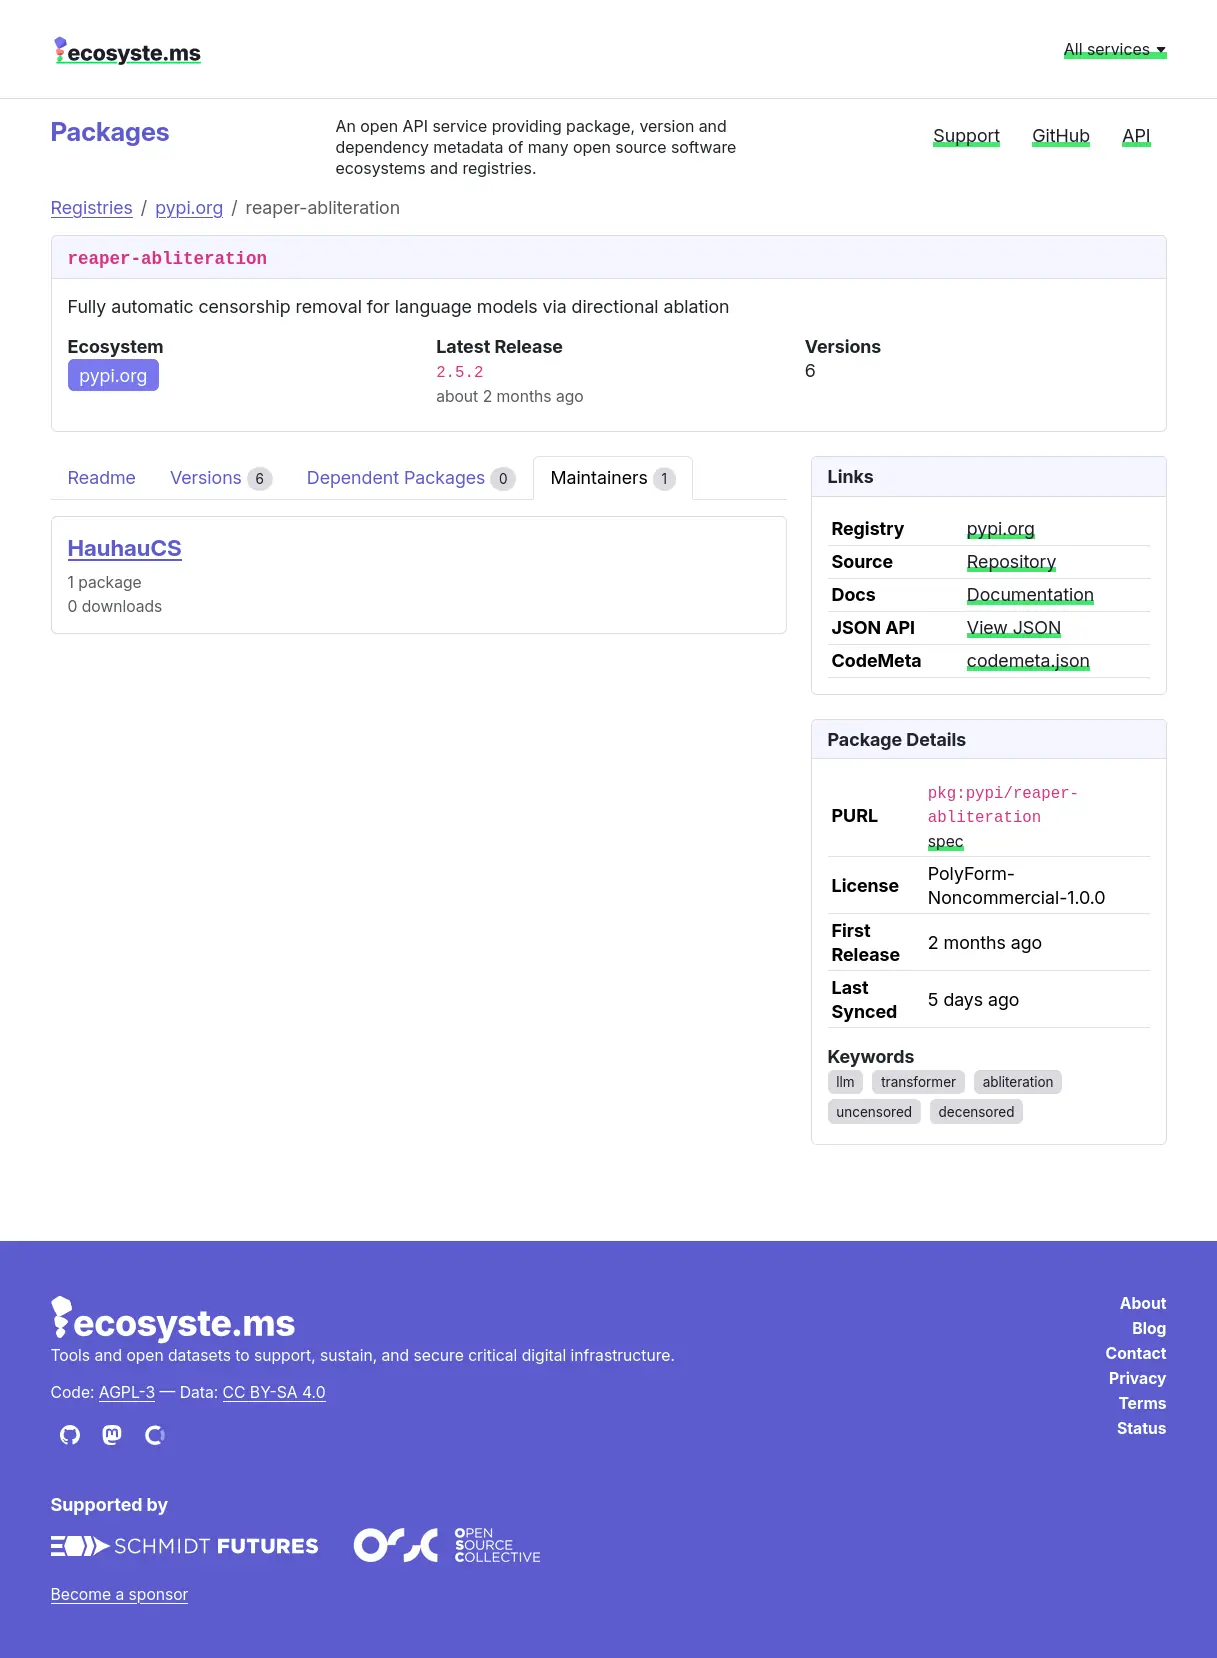Open Open Collective icon in footer
This screenshot has width=1217, height=1658.
tap(155, 1435)
